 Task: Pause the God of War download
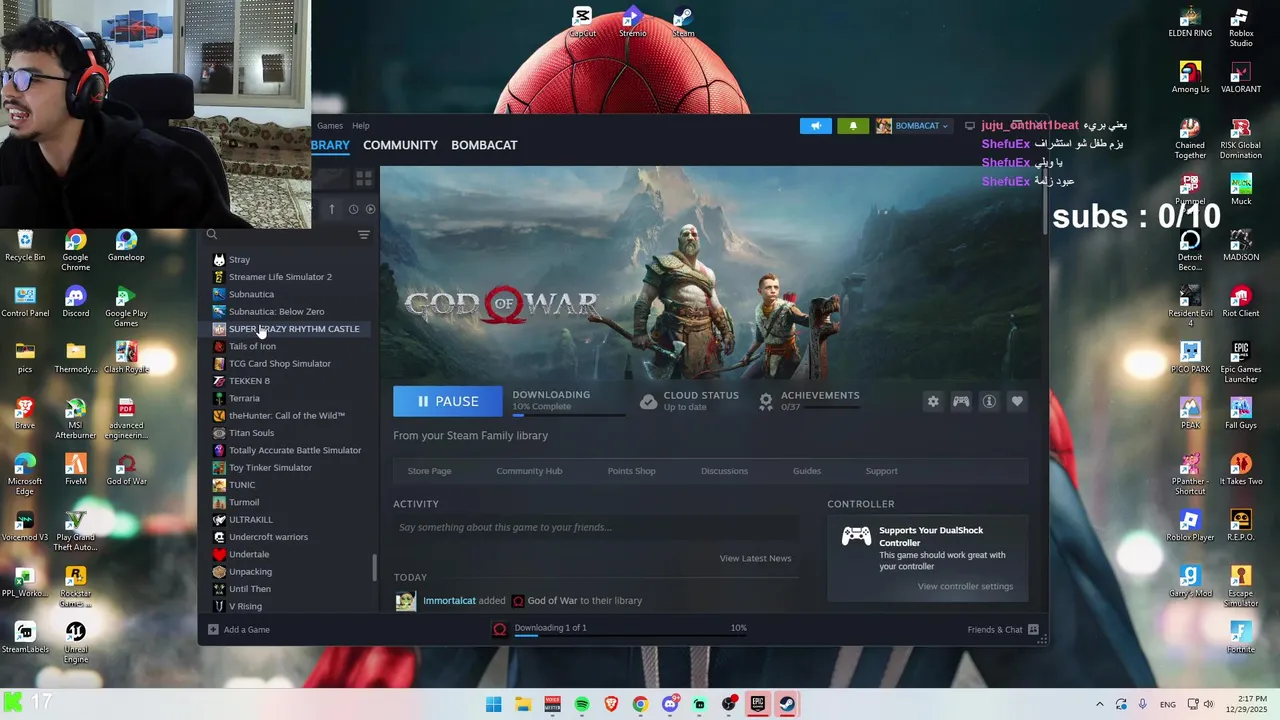pyautogui.click(x=448, y=401)
